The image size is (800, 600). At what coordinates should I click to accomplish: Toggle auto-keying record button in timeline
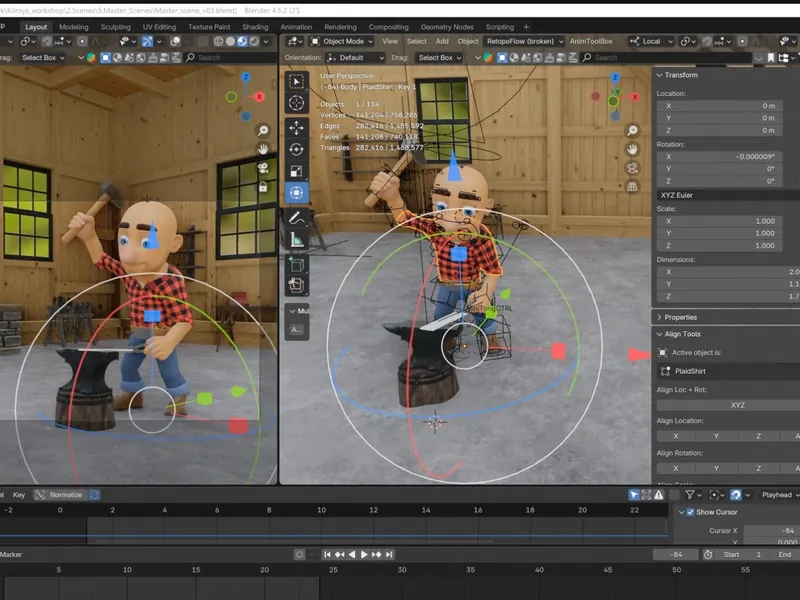coord(299,555)
